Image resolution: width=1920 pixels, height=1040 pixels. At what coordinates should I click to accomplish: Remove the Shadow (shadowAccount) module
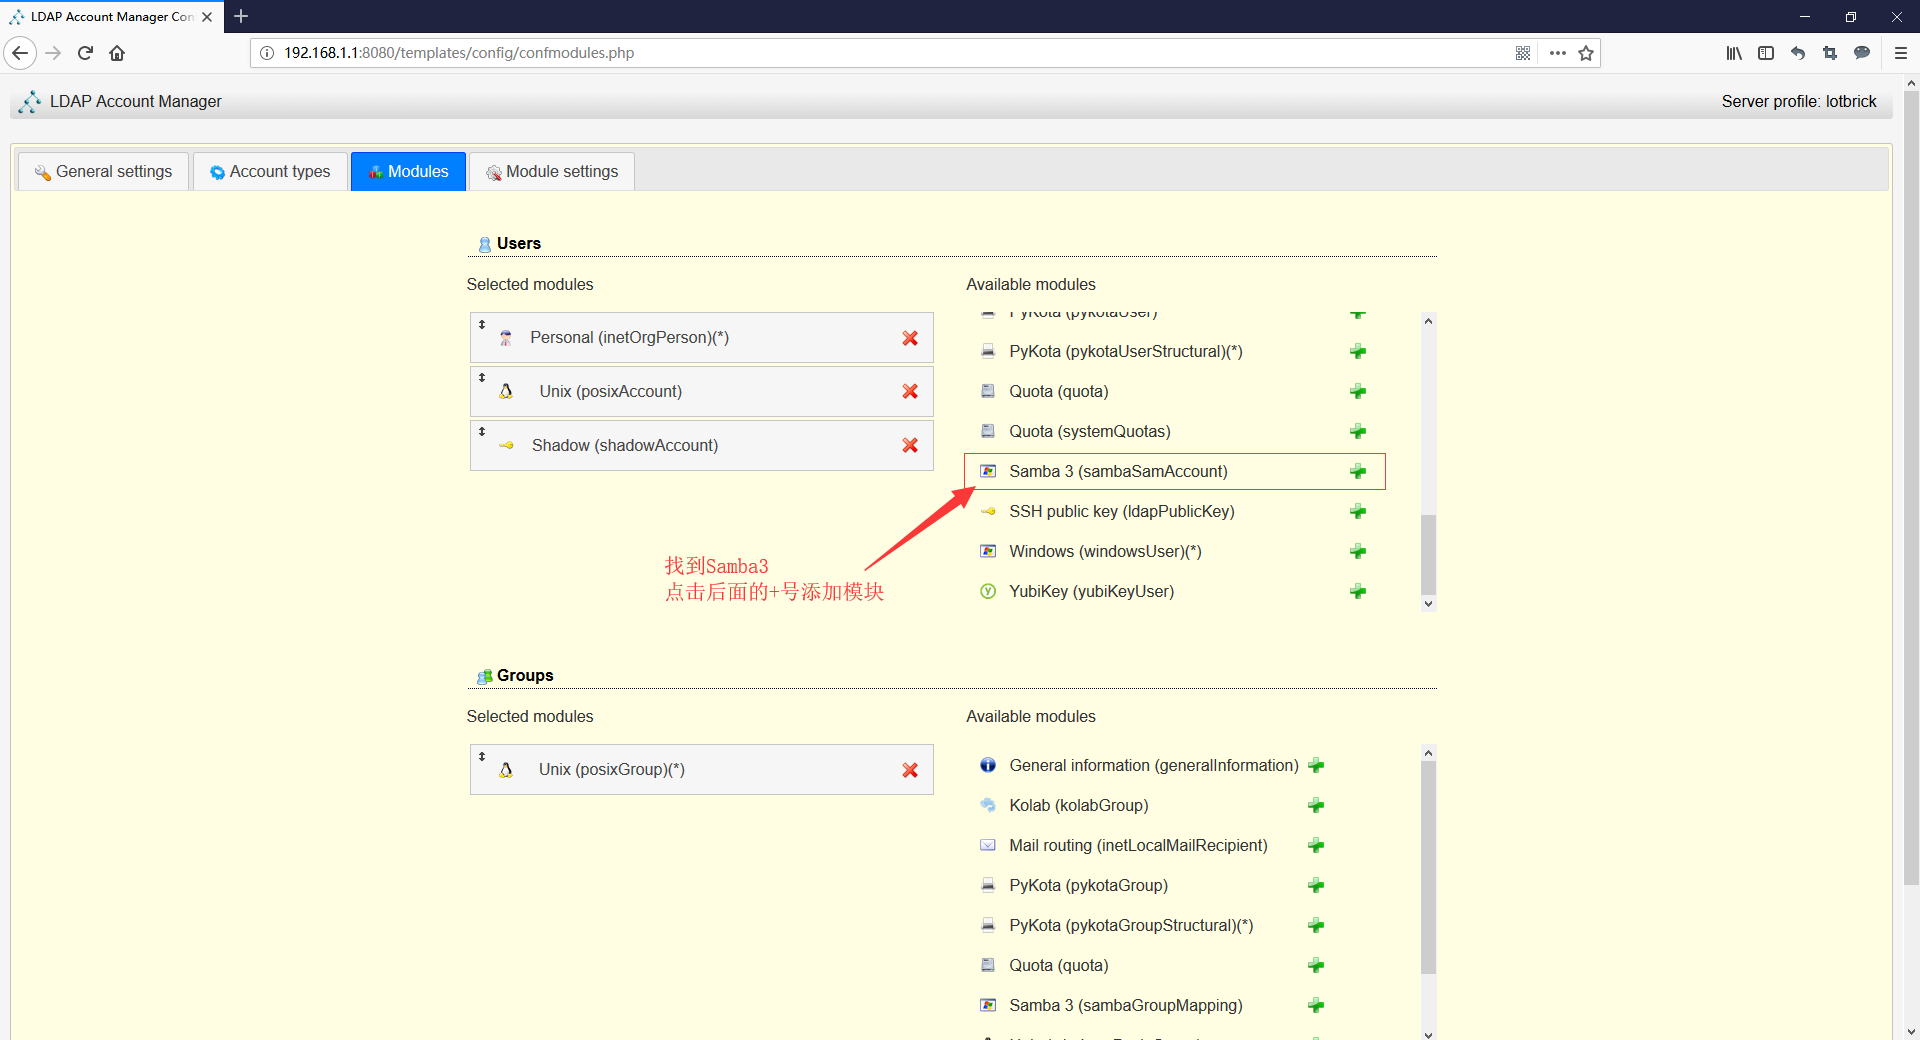[910, 445]
